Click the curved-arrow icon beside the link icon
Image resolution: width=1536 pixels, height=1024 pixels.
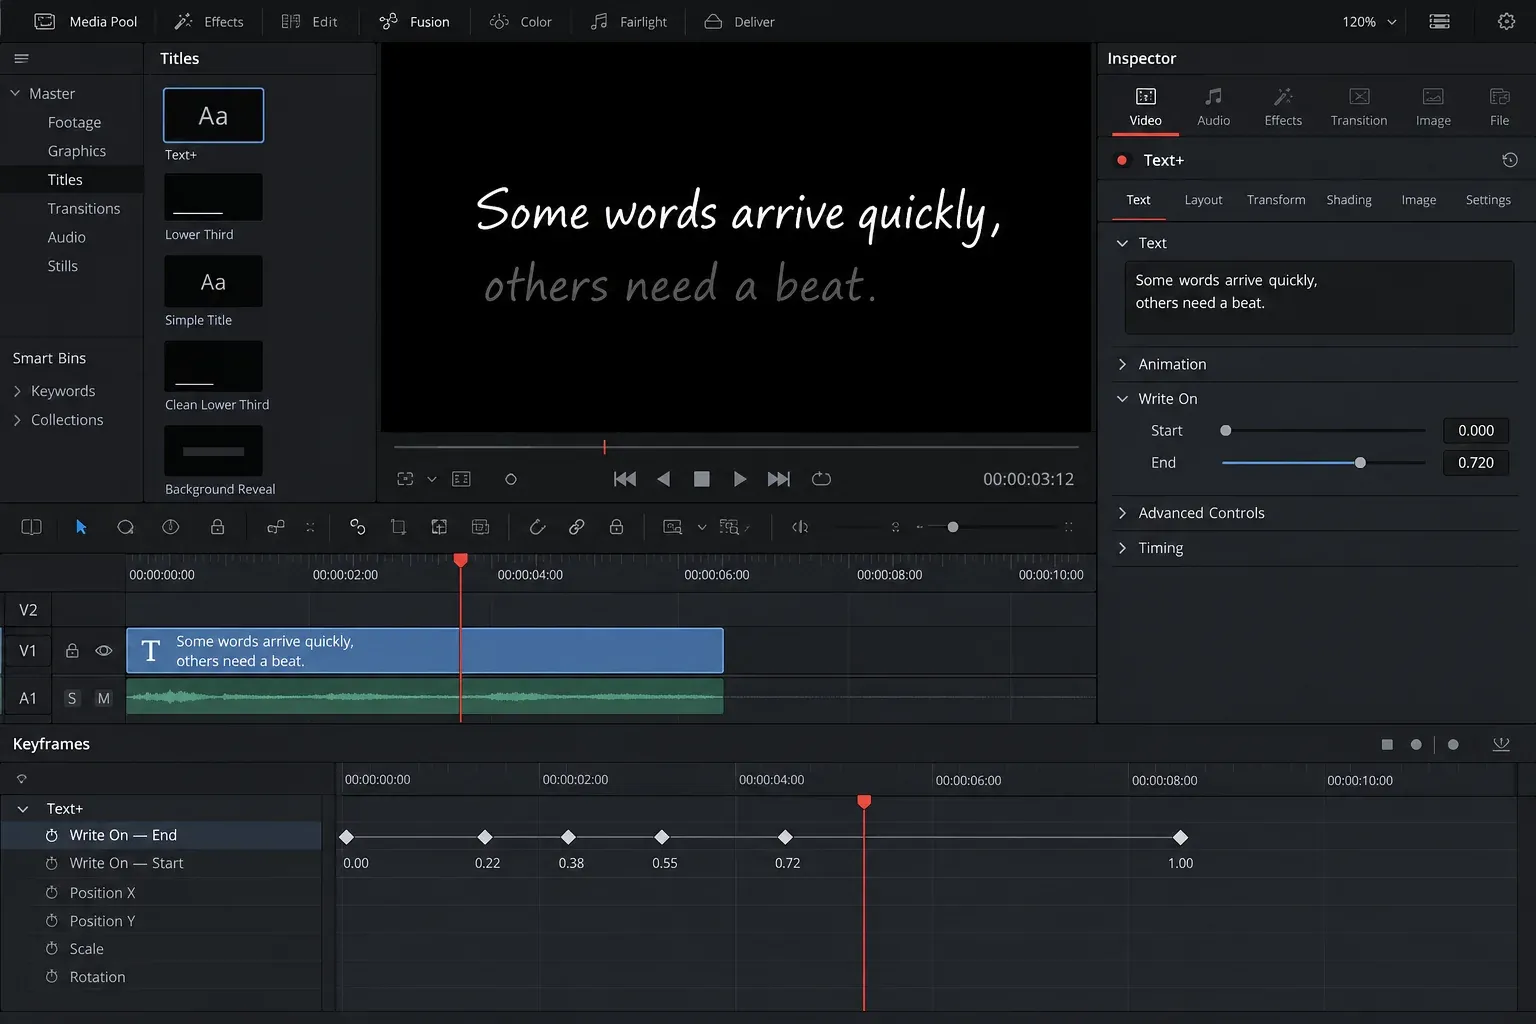pyautogui.click(x=537, y=527)
